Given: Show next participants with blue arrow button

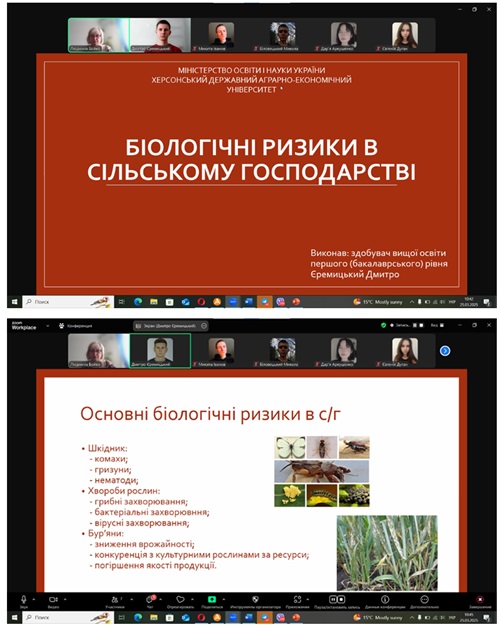Looking at the screenshot, I should (x=445, y=351).
